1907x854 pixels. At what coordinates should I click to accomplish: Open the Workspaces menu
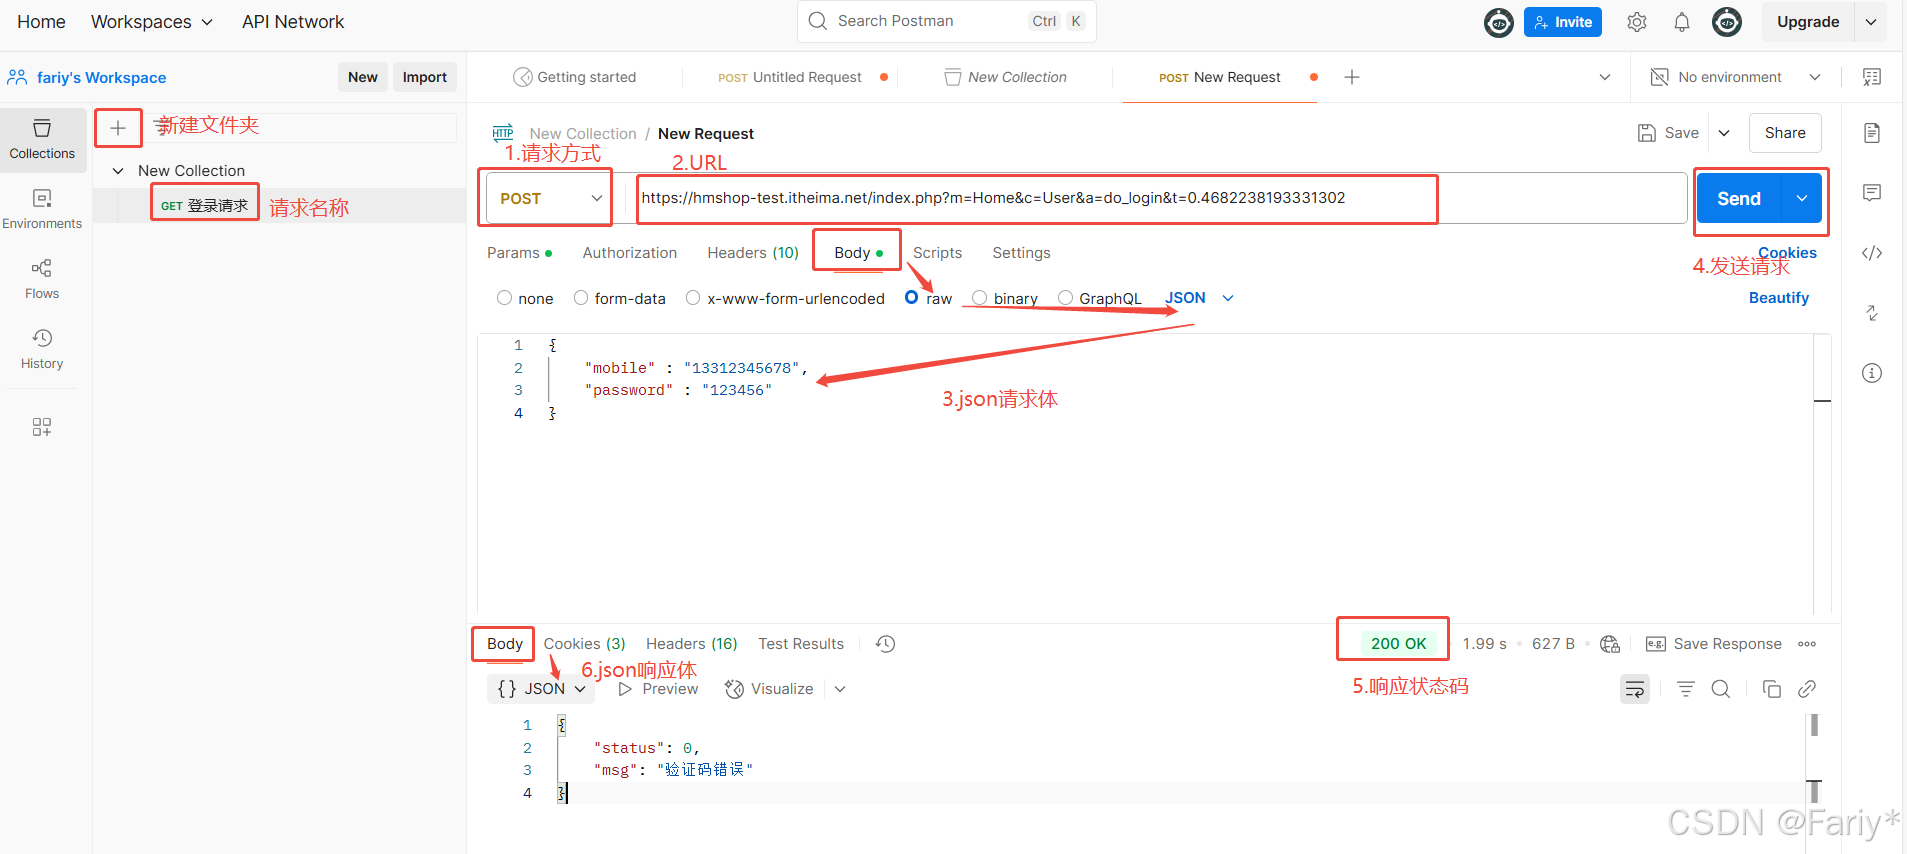coord(152,22)
